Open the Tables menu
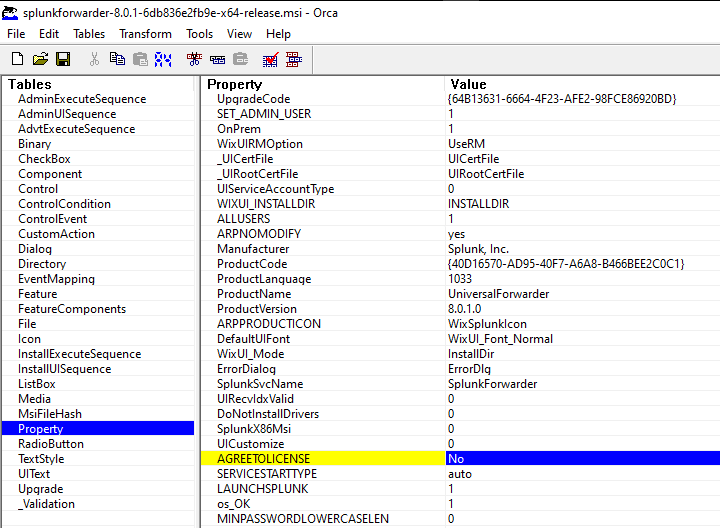Image resolution: width=720 pixels, height=528 pixels. [89, 34]
